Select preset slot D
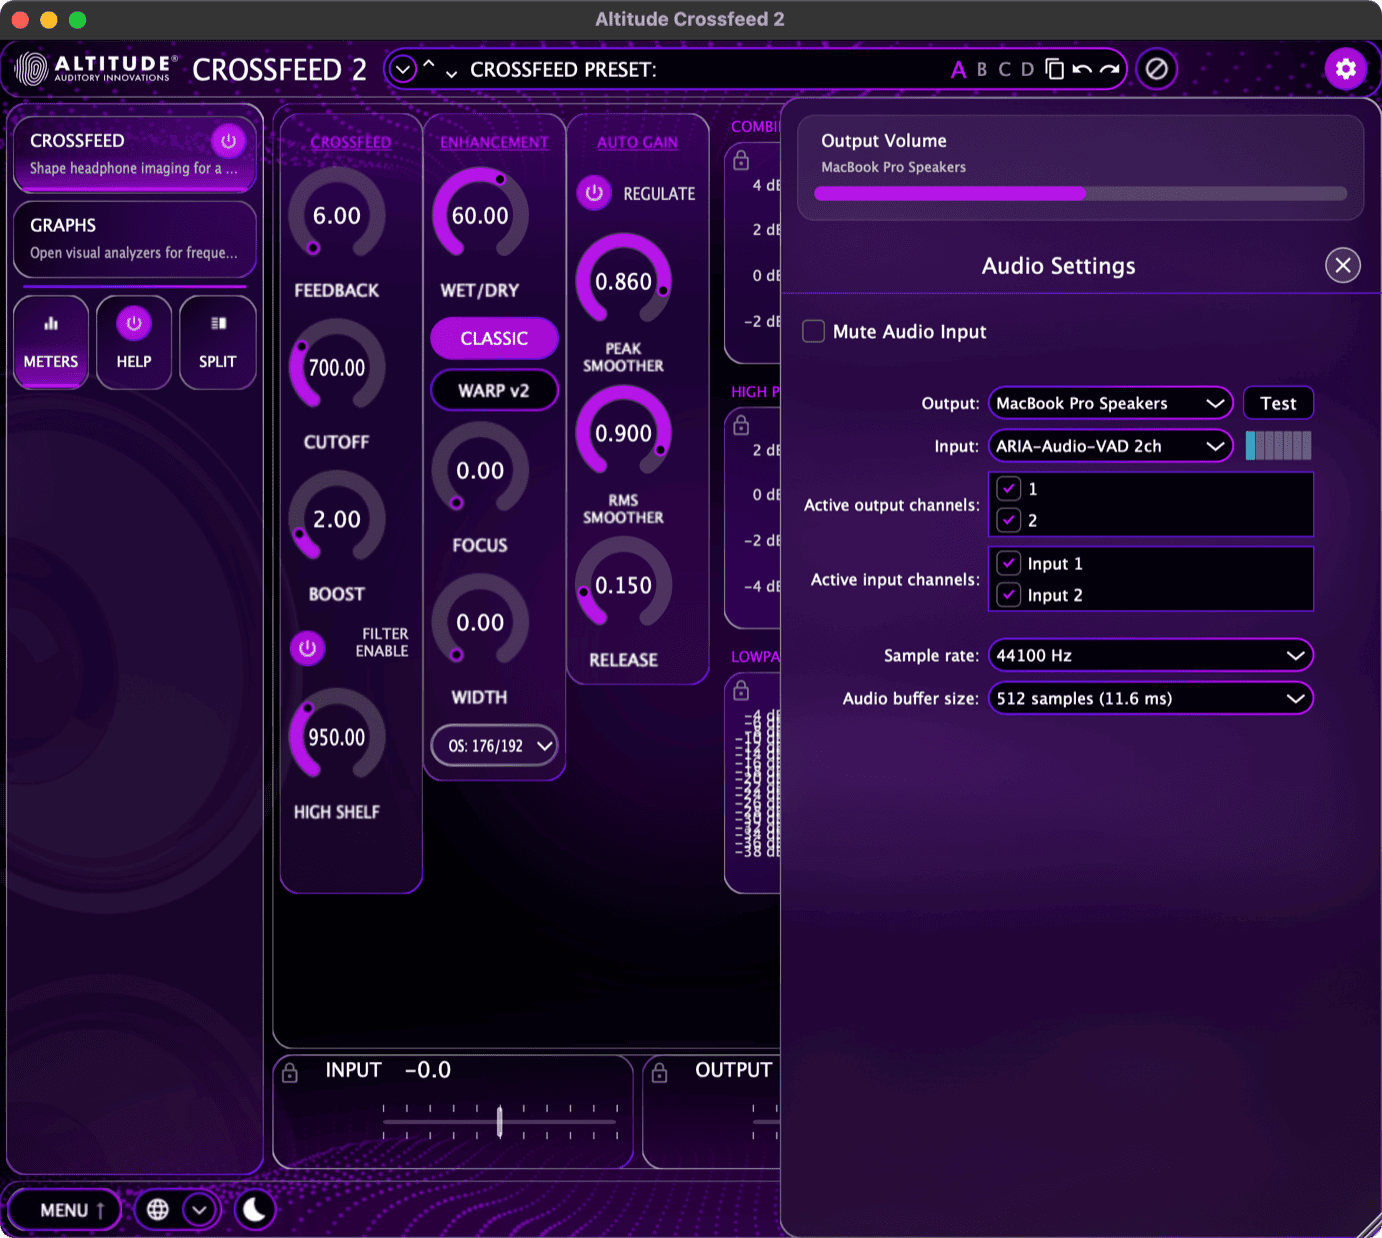The image size is (1382, 1238). pos(1027,69)
